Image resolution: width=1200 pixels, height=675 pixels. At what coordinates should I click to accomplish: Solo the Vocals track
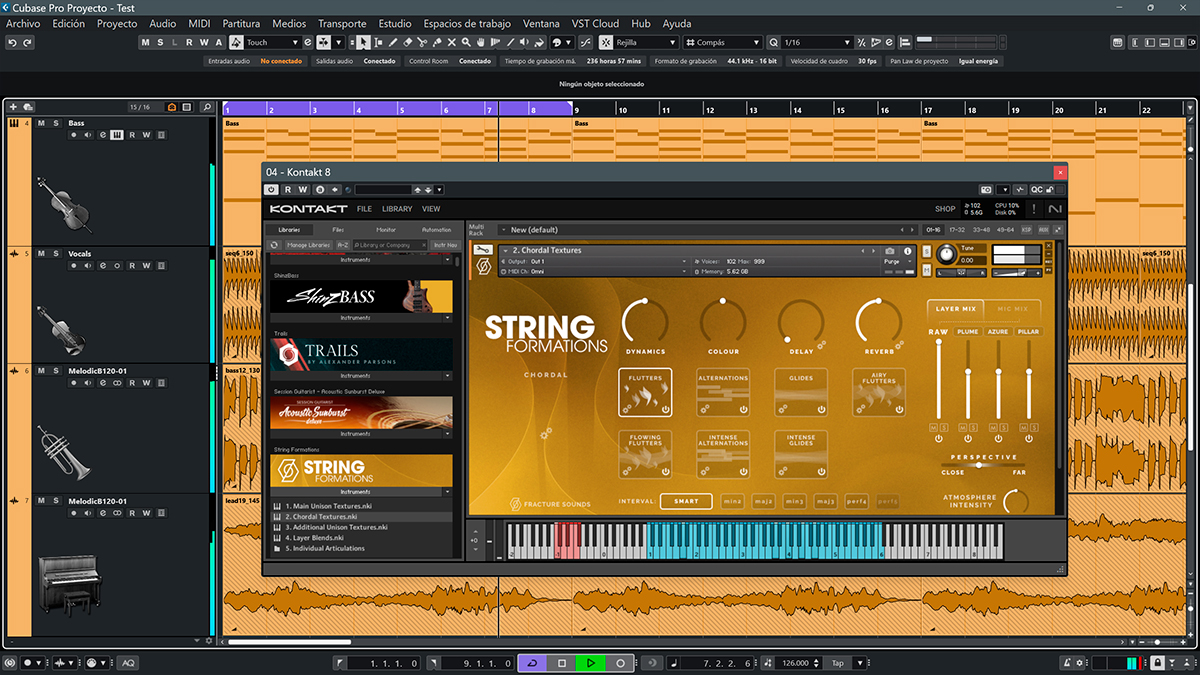(x=56, y=254)
